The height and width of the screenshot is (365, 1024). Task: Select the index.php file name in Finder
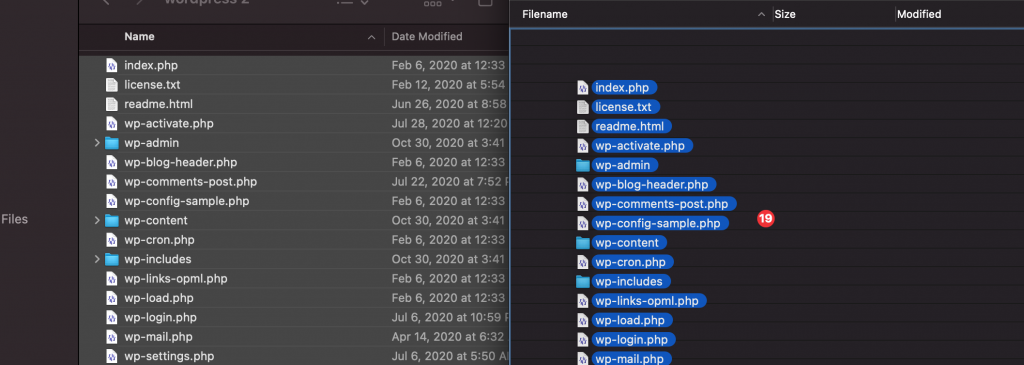tap(151, 65)
